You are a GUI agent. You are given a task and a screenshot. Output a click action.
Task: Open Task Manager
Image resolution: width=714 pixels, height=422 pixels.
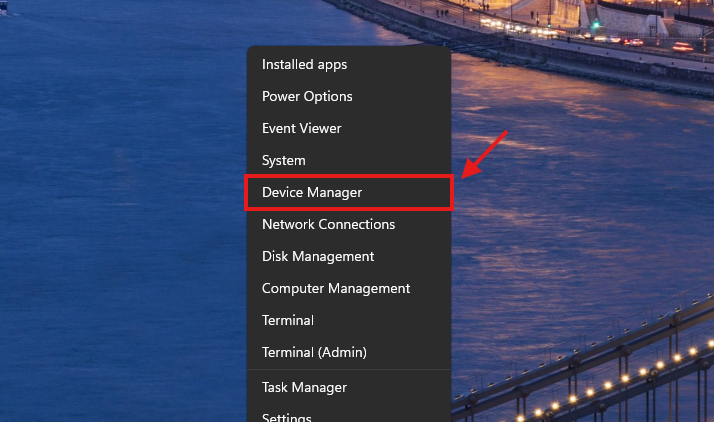[304, 387]
